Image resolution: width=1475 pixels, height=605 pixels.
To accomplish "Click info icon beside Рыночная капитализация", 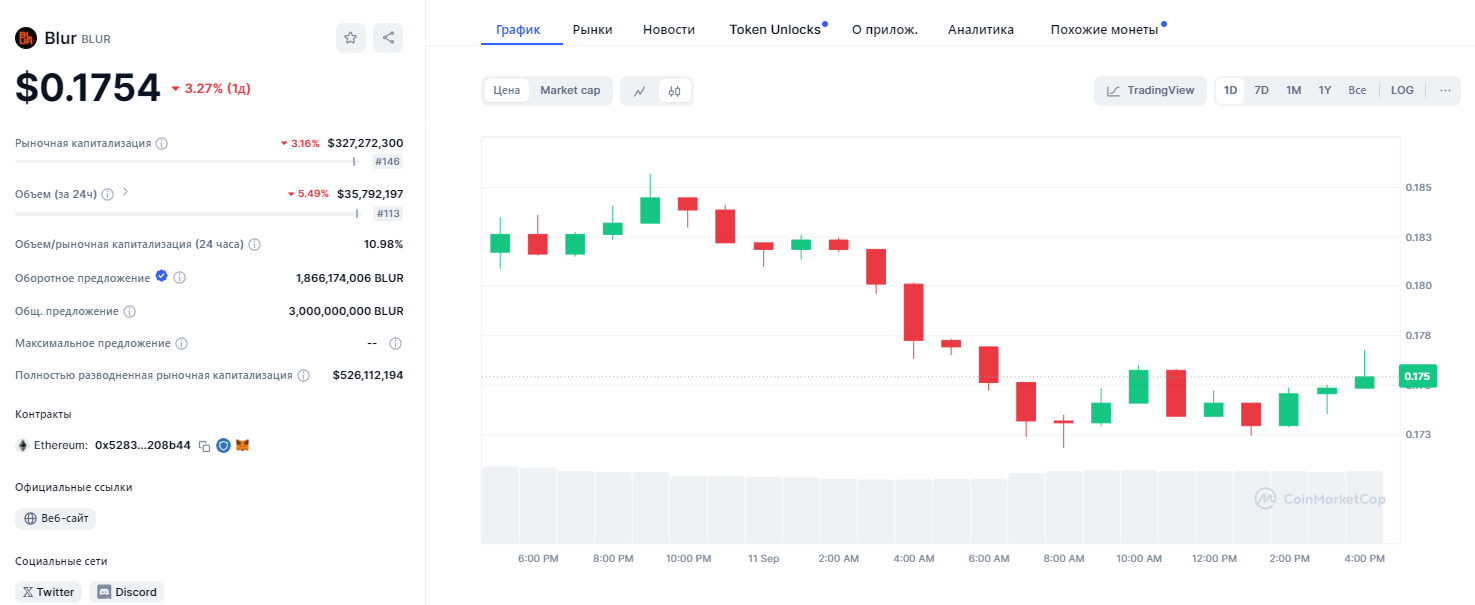I will point(162,144).
